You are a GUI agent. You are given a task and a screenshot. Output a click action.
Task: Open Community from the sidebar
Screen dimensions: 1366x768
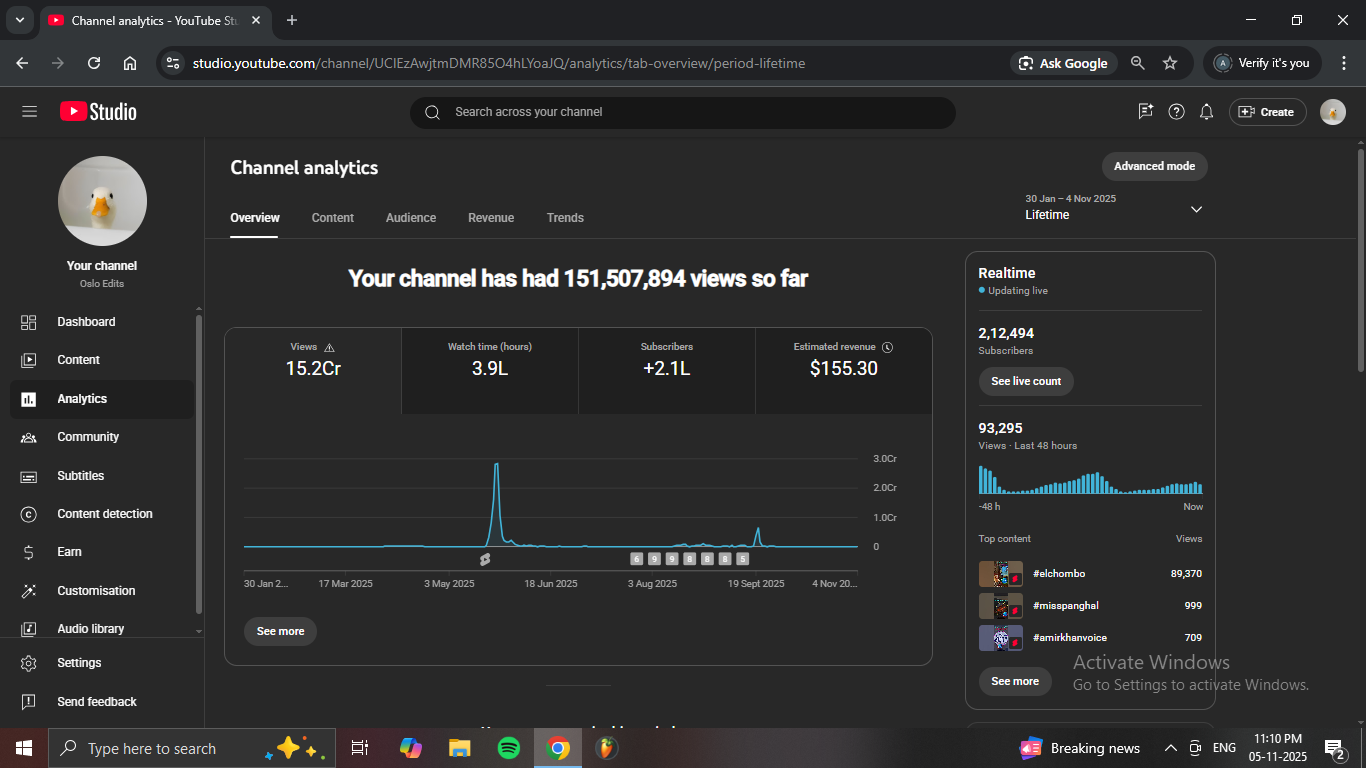point(88,437)
